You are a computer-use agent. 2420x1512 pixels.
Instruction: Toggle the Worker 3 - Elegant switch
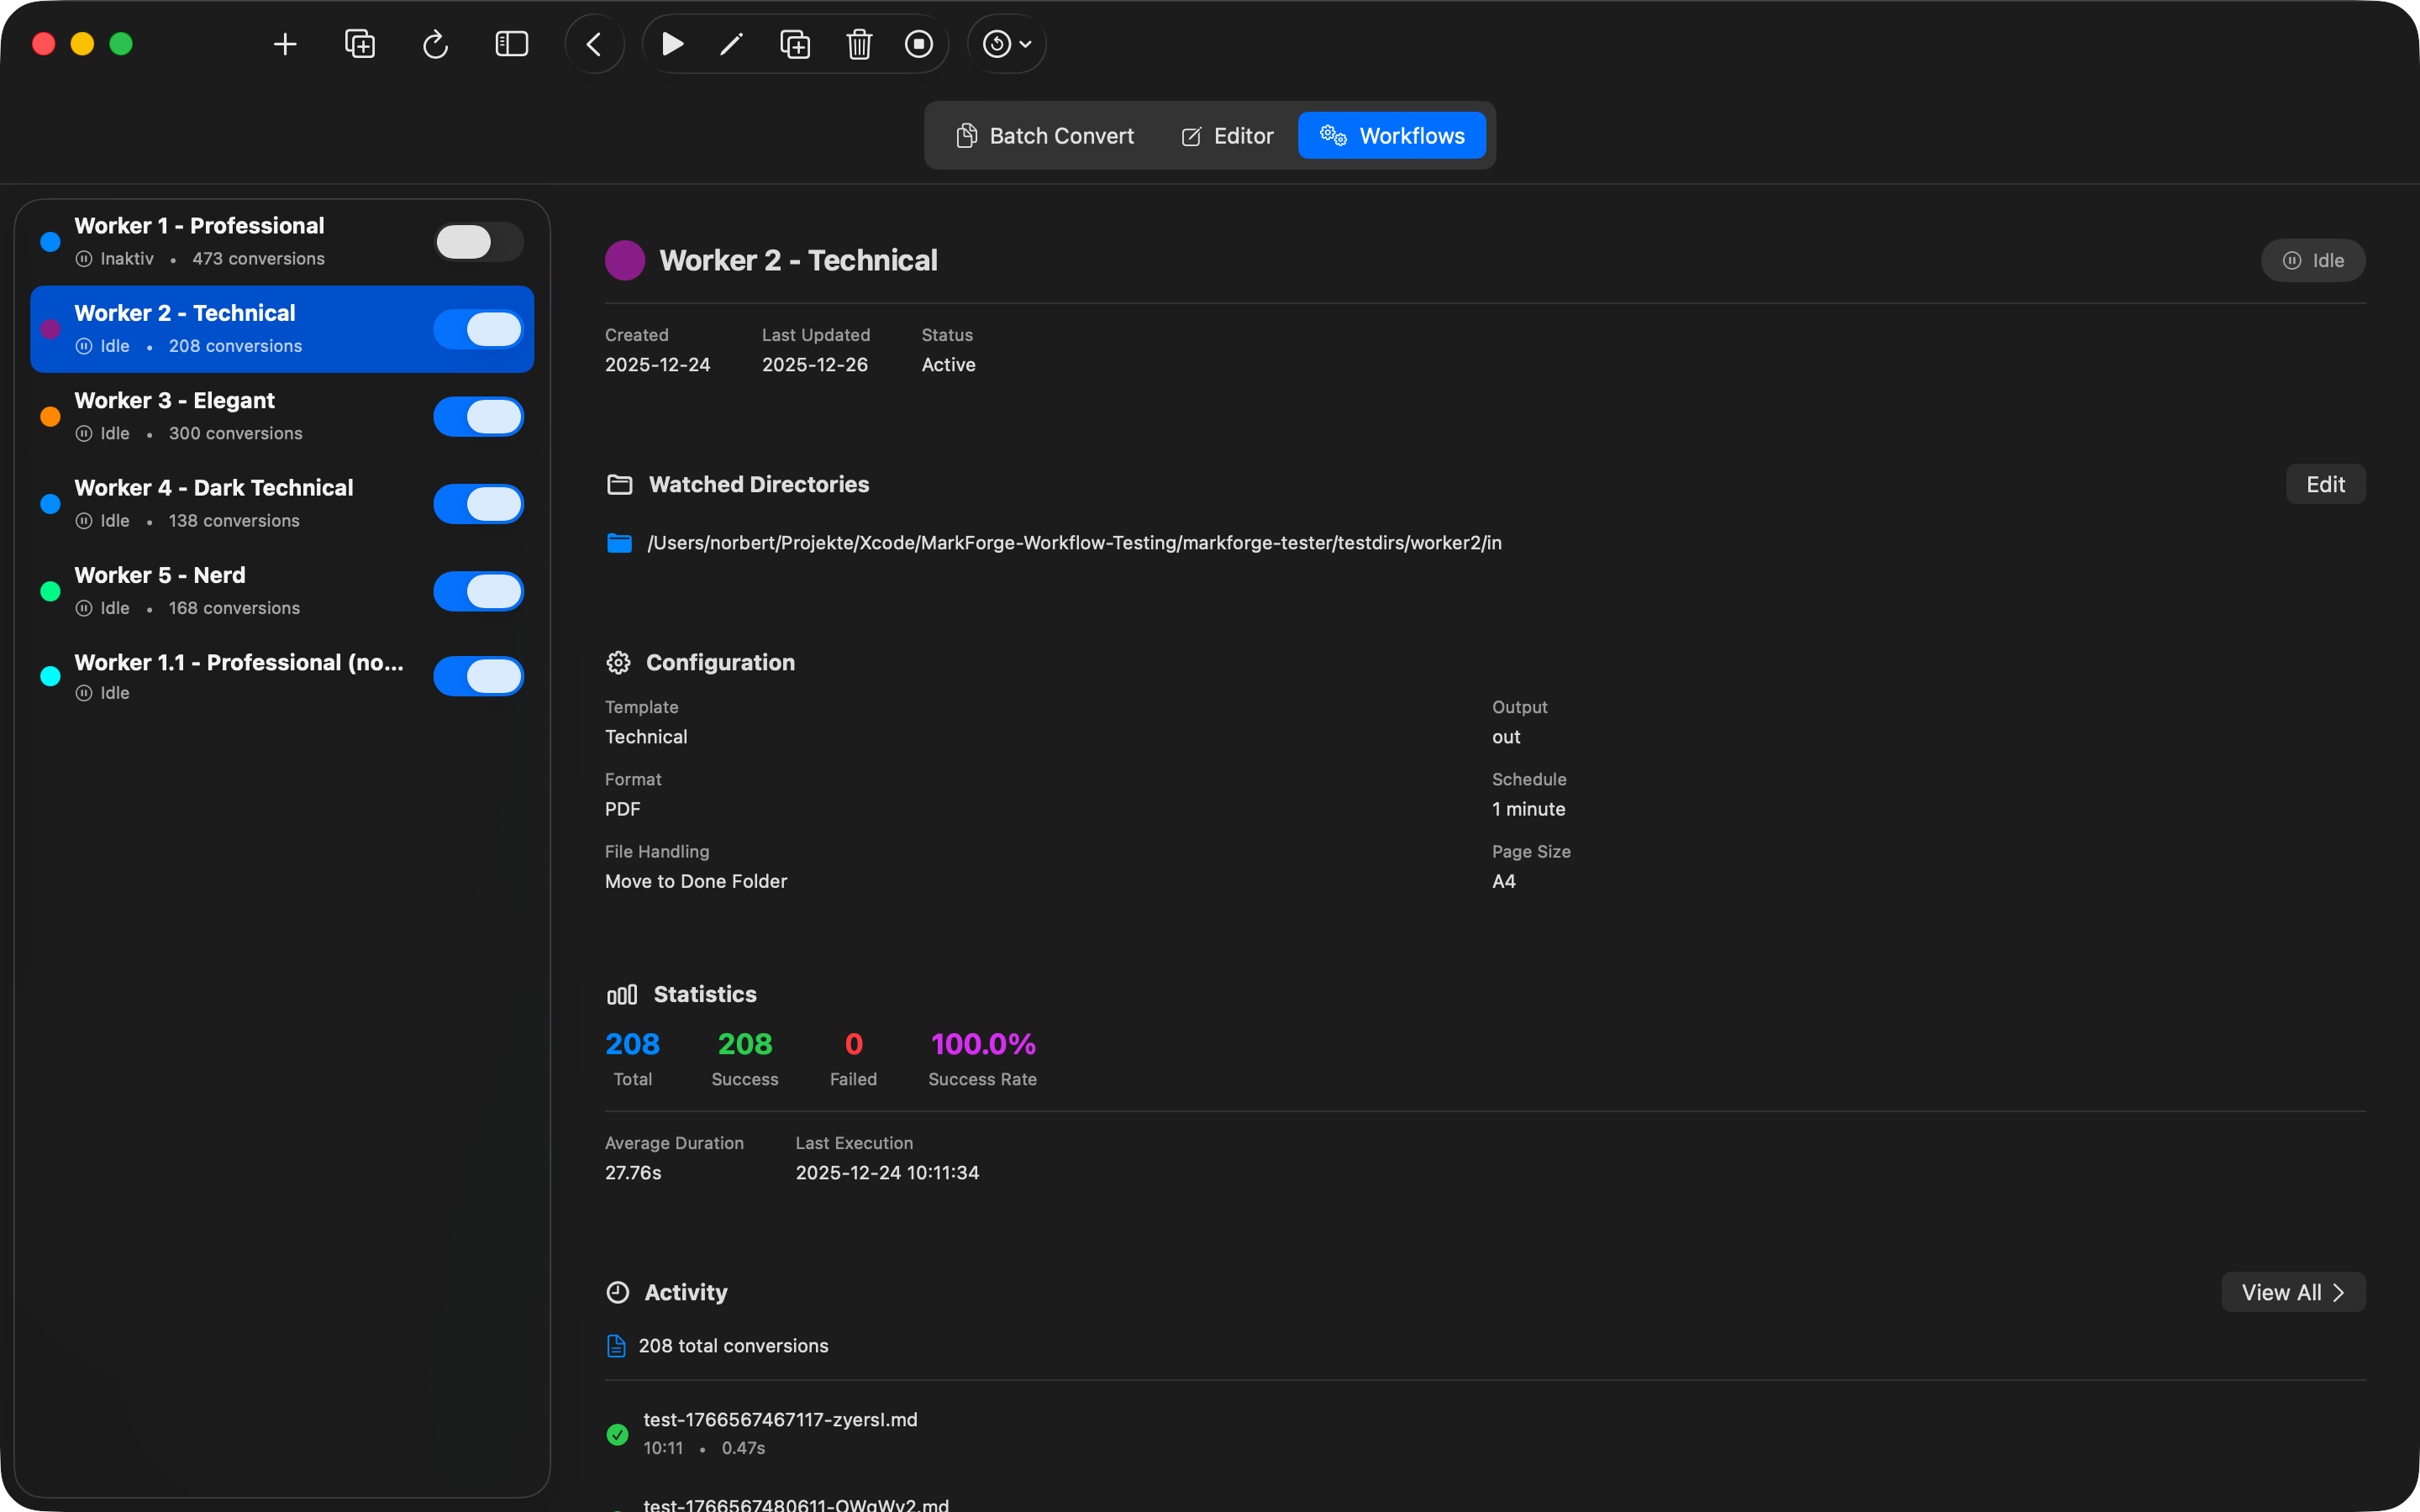click(479, 417)
